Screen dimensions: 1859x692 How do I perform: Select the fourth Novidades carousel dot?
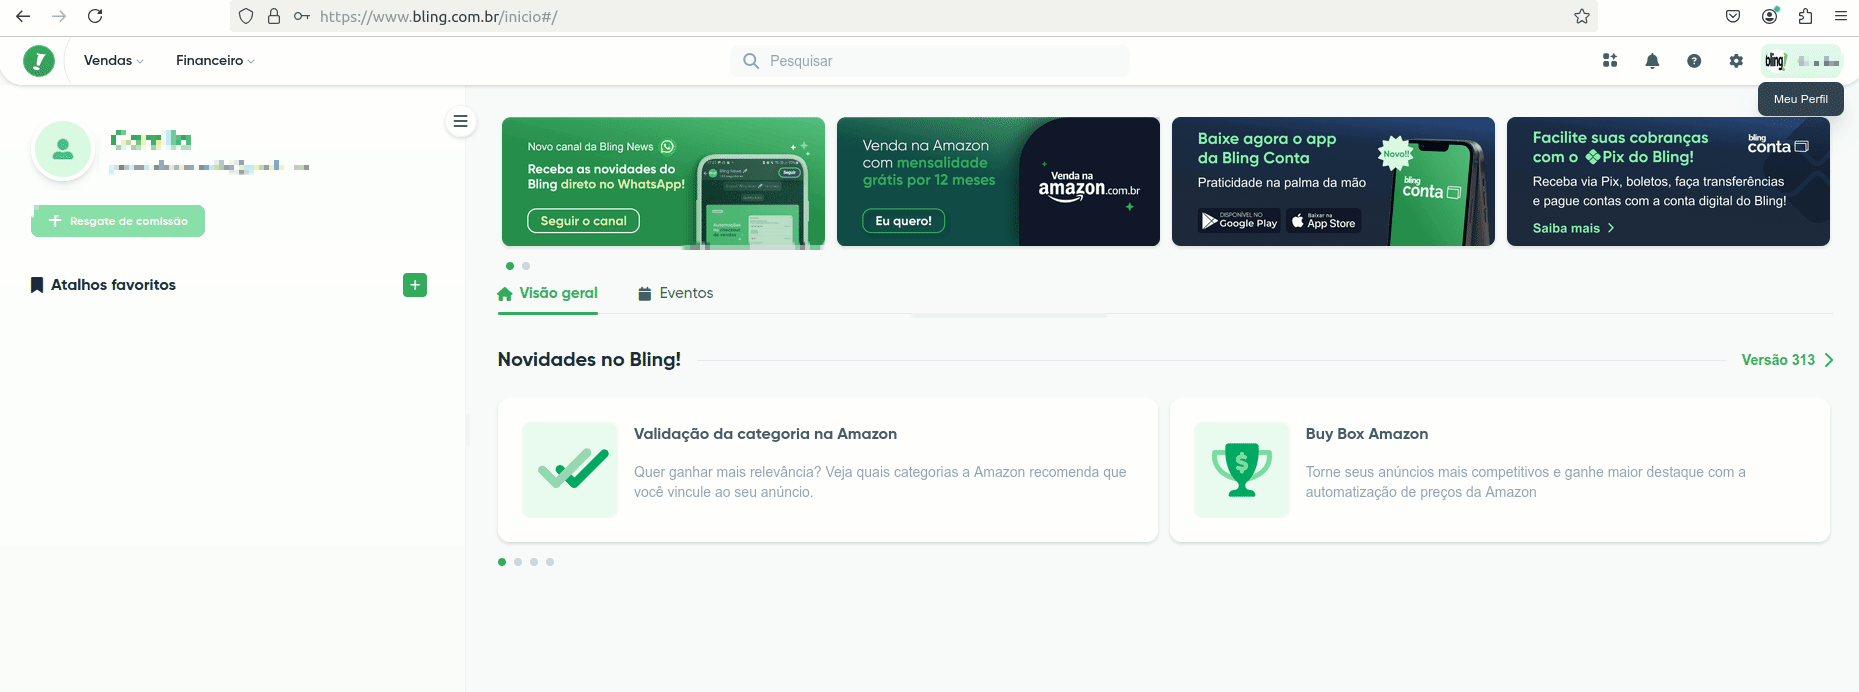(x=550, y=562)
